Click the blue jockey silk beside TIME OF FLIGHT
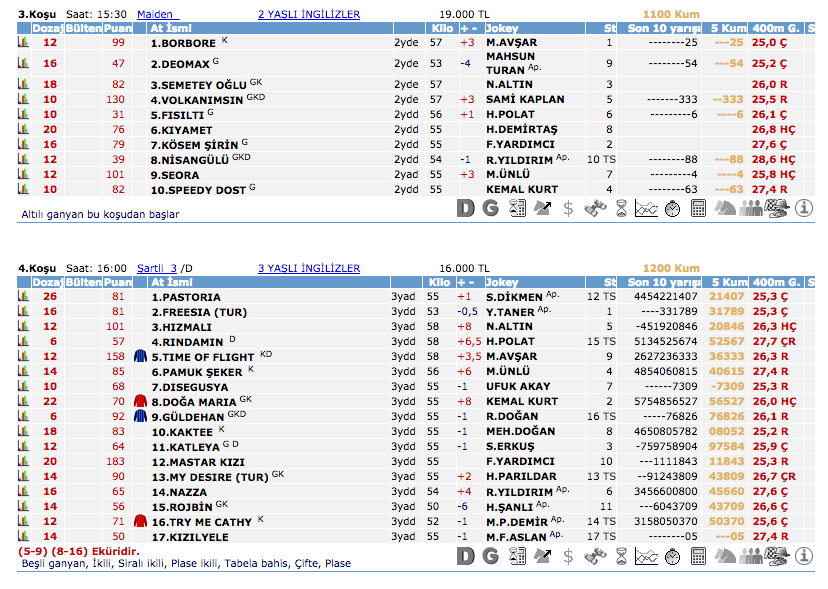 (x=140, y=357)
